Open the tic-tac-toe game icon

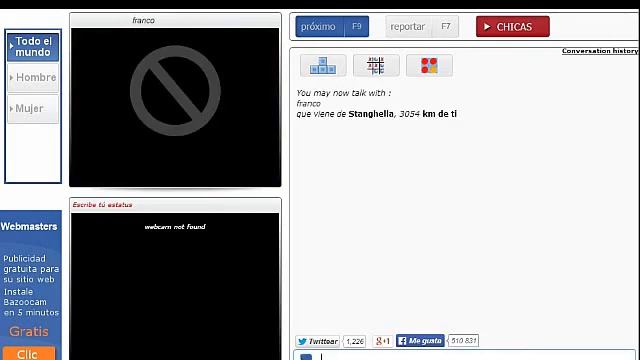click(x=376, y=65)
